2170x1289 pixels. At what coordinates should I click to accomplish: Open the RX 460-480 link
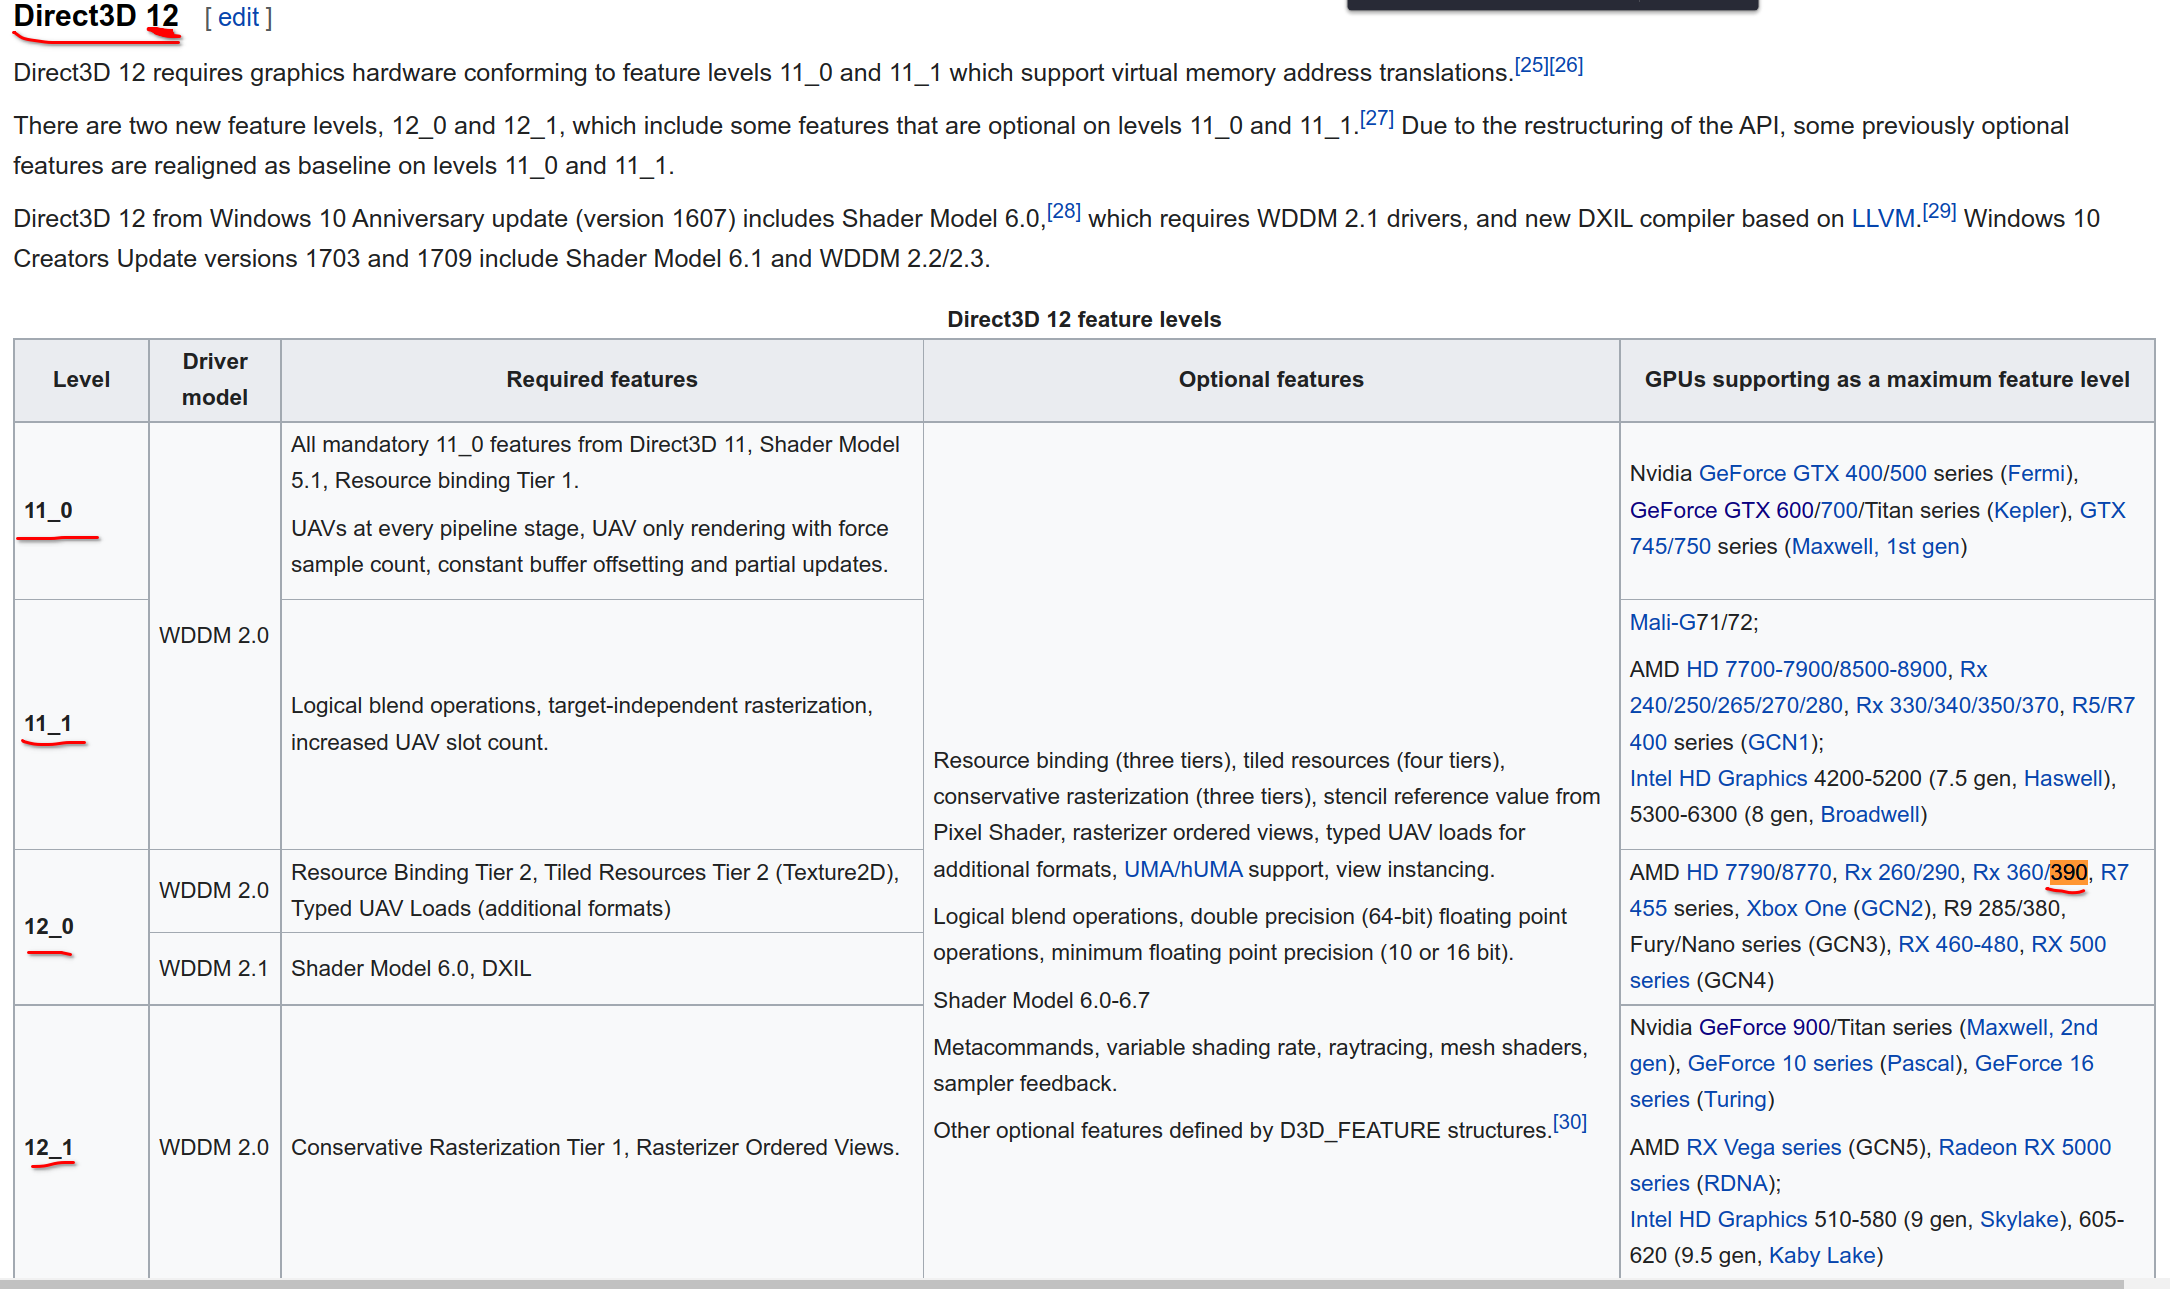(1958, 944)
